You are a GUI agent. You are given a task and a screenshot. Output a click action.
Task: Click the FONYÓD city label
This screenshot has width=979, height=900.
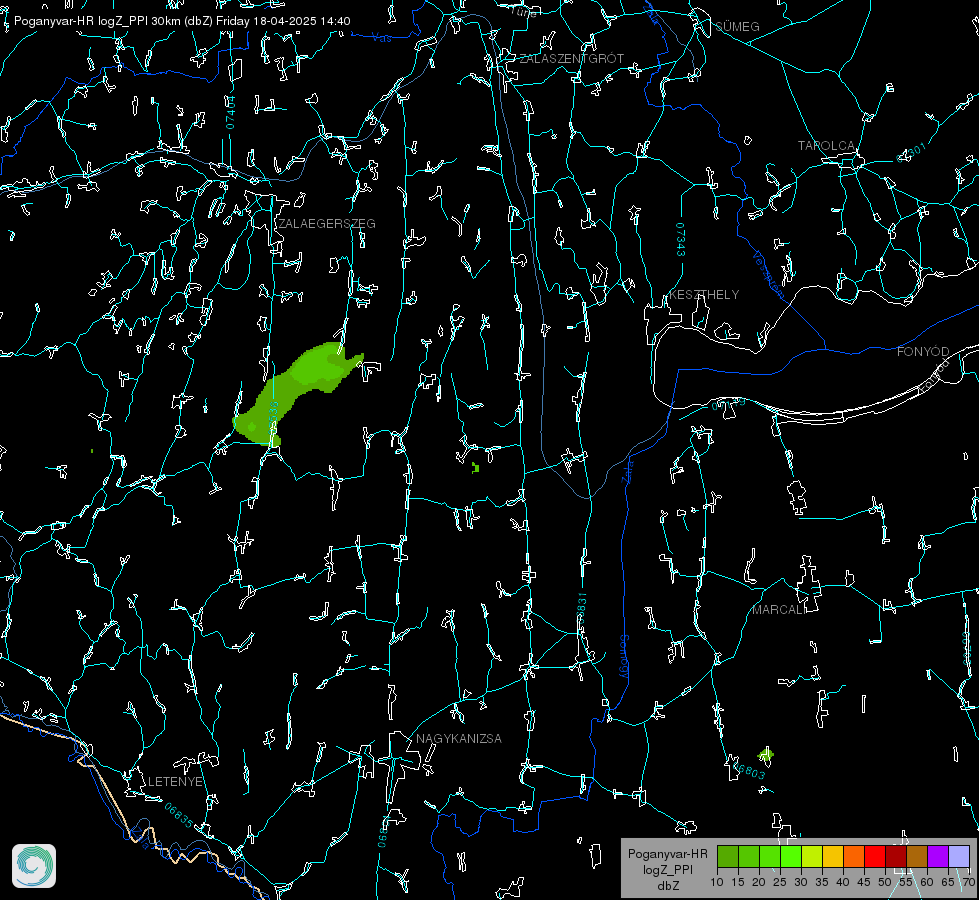pyautogui.click(x=923, y=352)
